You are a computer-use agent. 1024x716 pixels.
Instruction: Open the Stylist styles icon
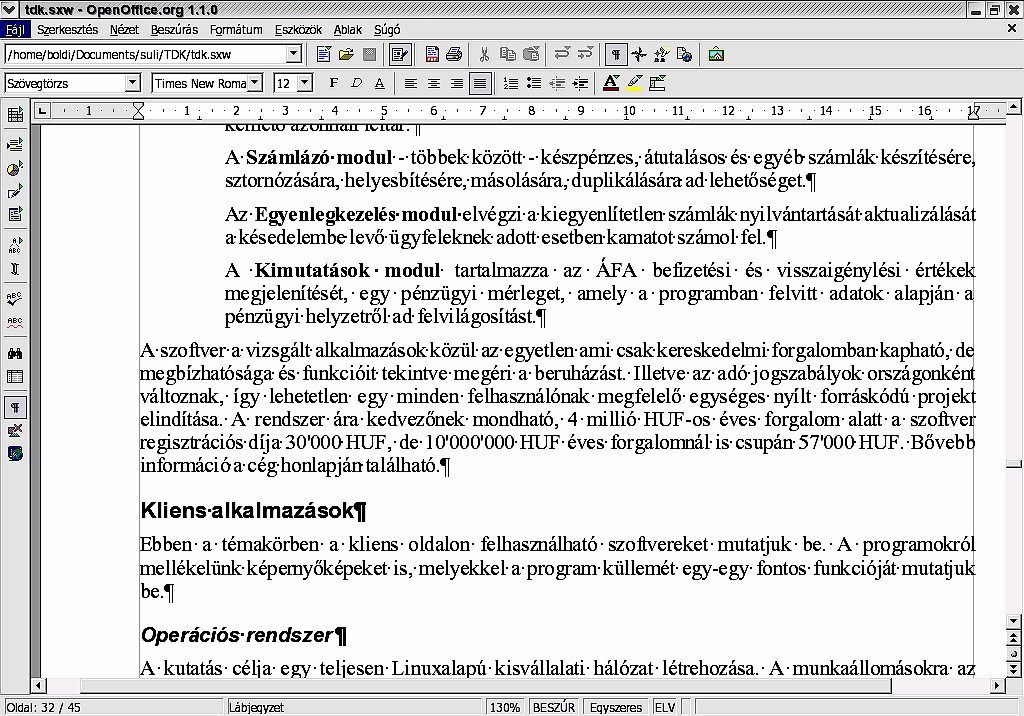pos(662,54)
